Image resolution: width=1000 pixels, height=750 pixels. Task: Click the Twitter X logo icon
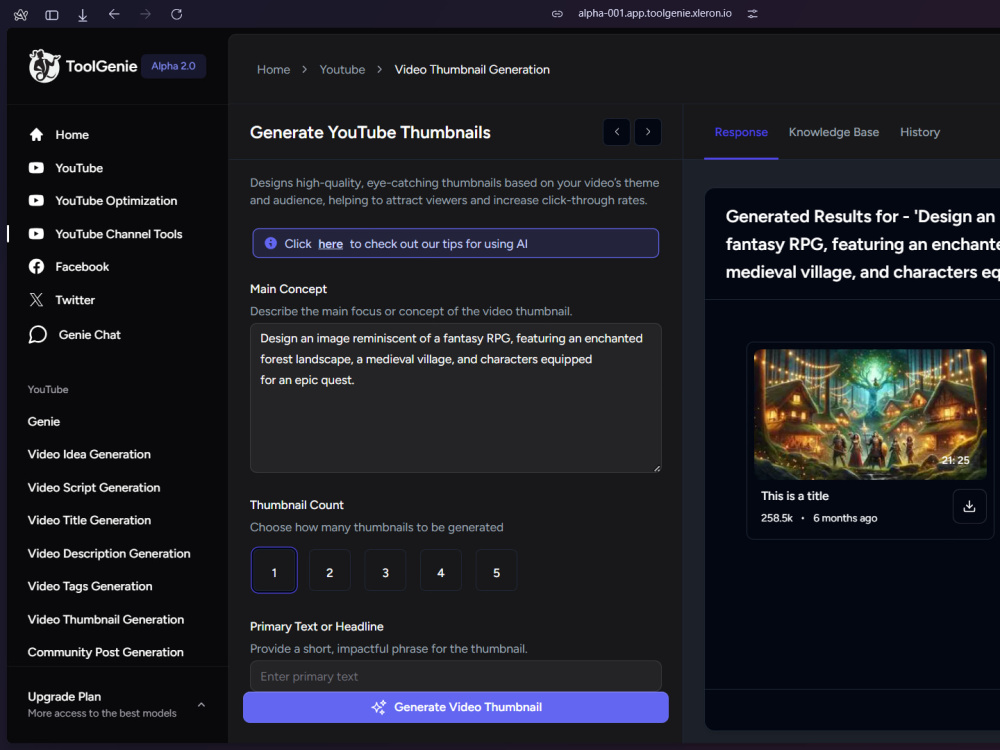coord(36,300)
